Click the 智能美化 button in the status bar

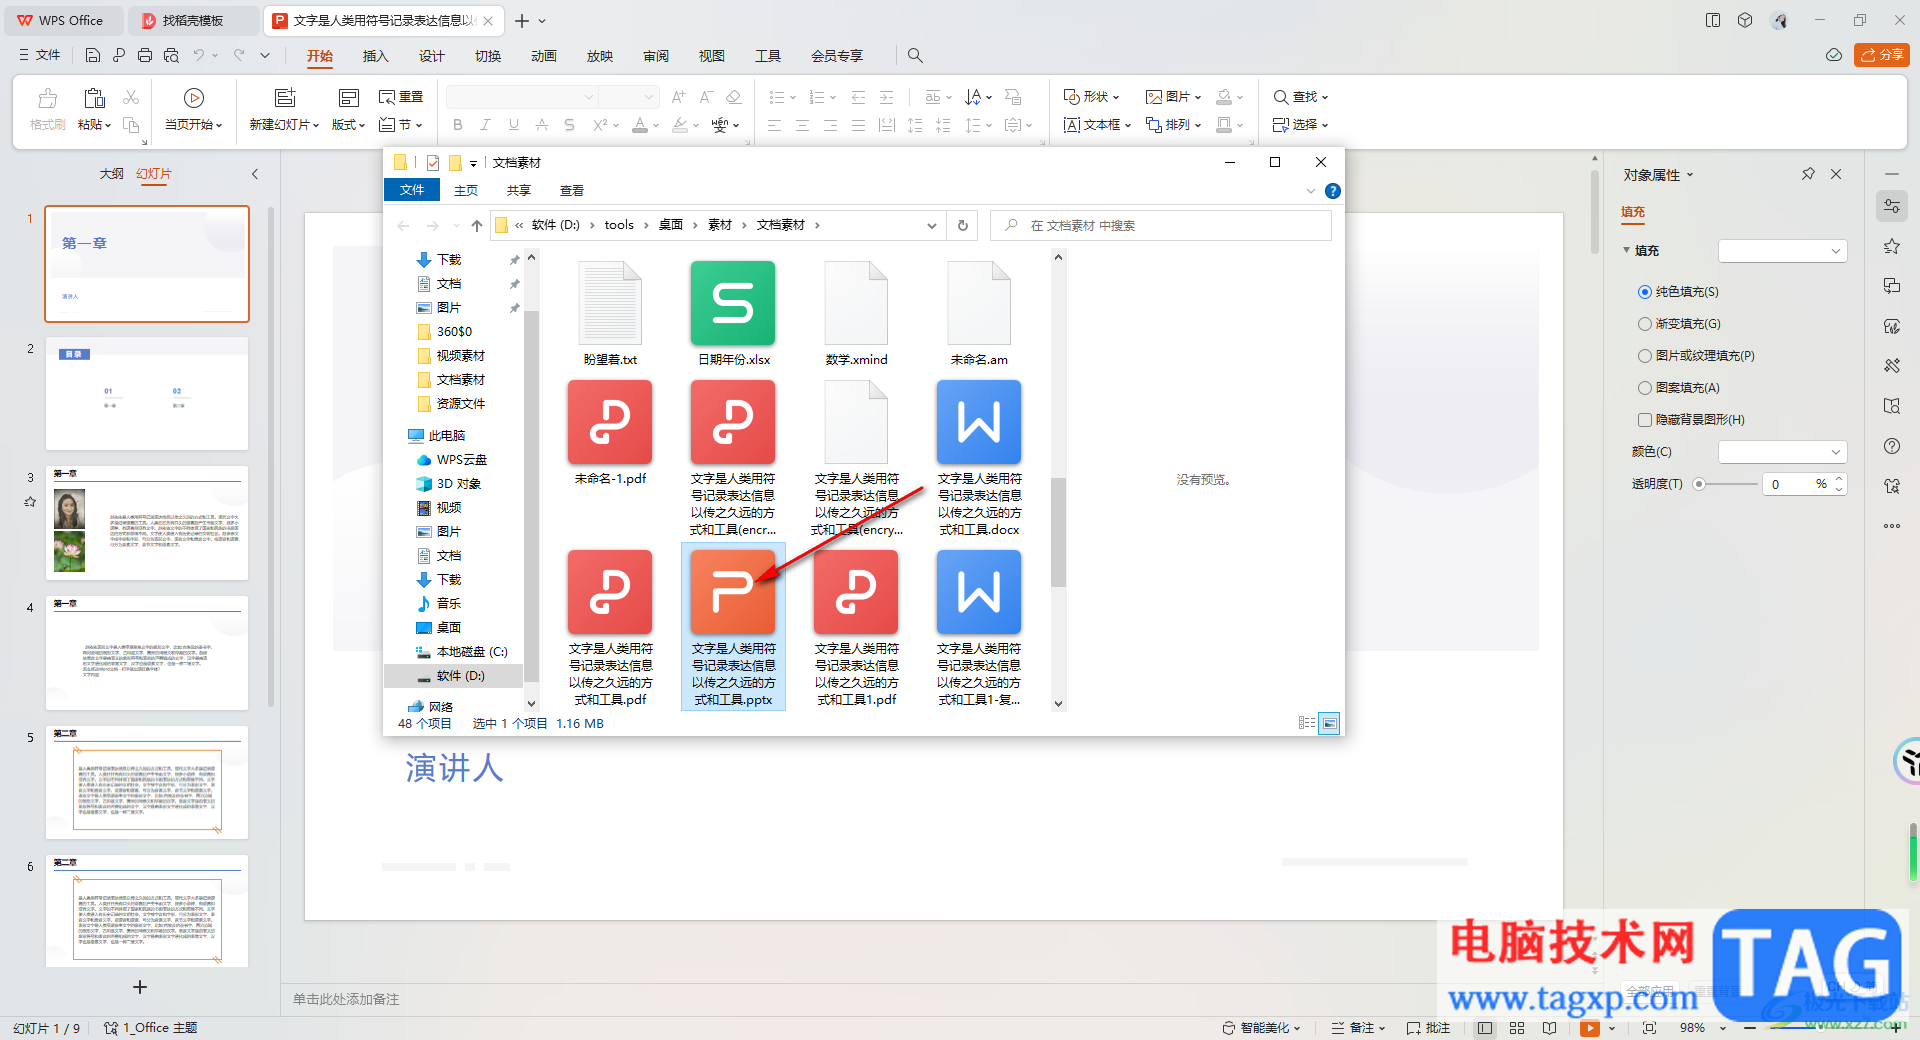tap(1260, 1028)
